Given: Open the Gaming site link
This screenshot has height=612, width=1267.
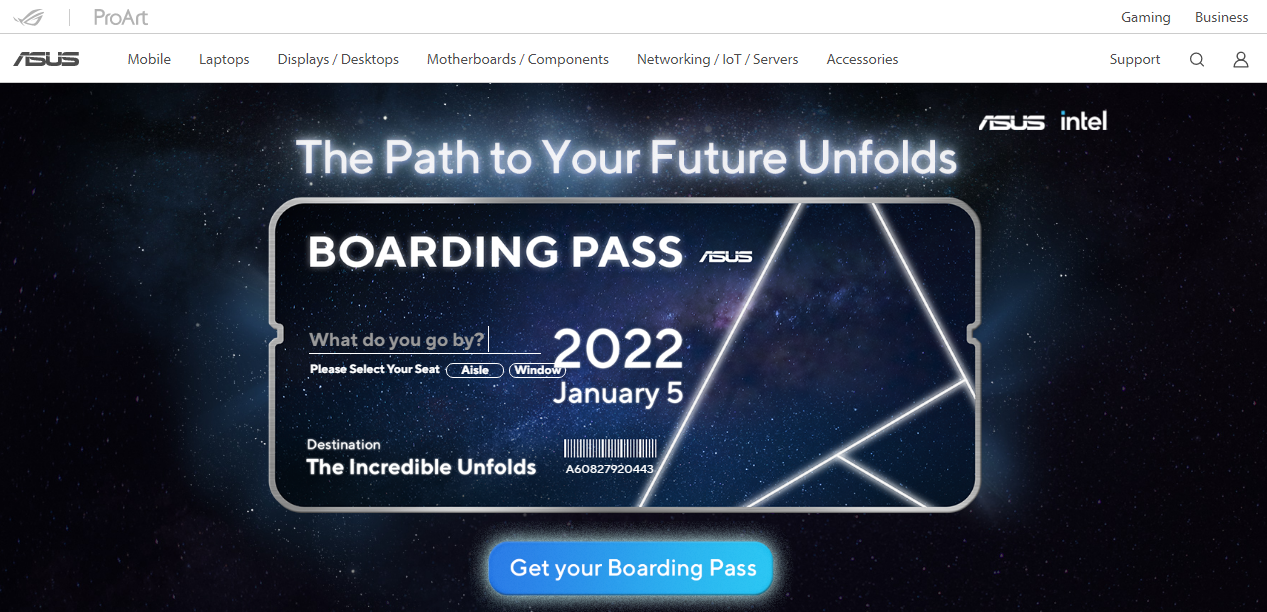Looking at the screenshot, I should 1145,17.
